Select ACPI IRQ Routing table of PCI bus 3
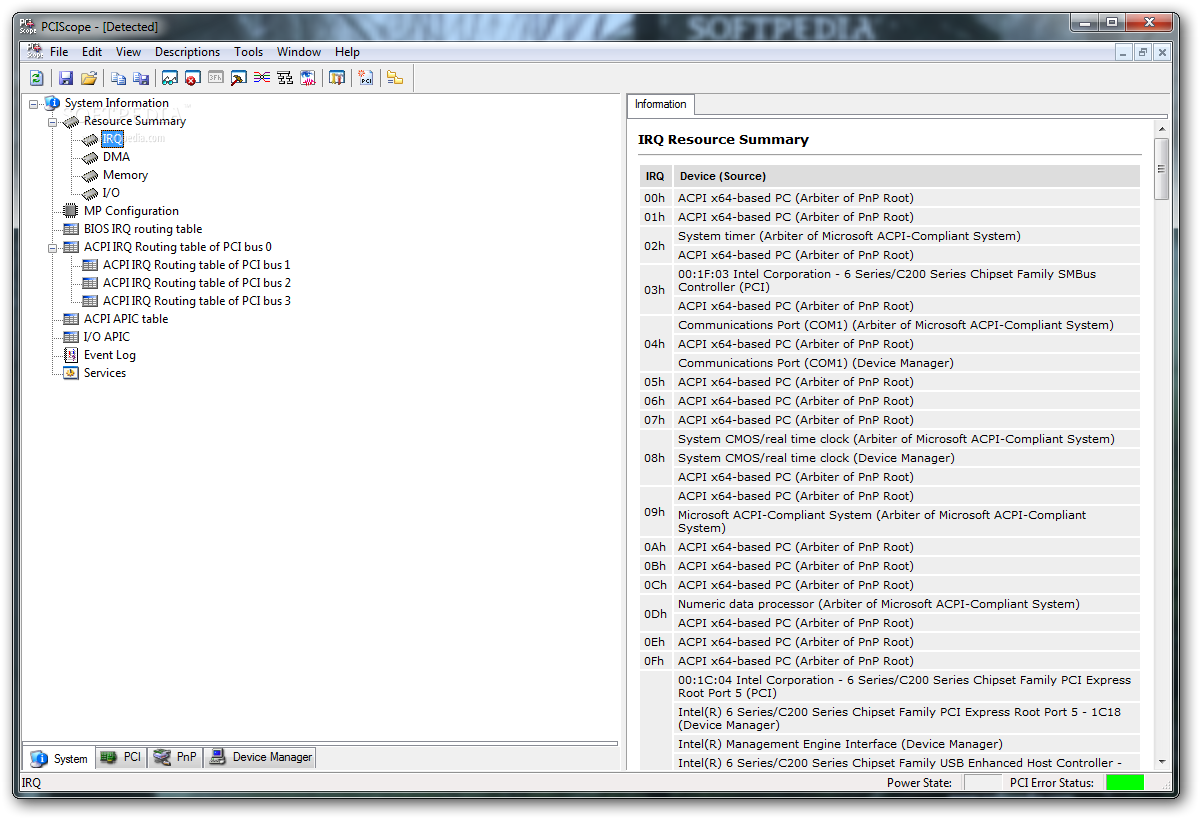This screenshot has width=1200, height=819. pos(197,301)
